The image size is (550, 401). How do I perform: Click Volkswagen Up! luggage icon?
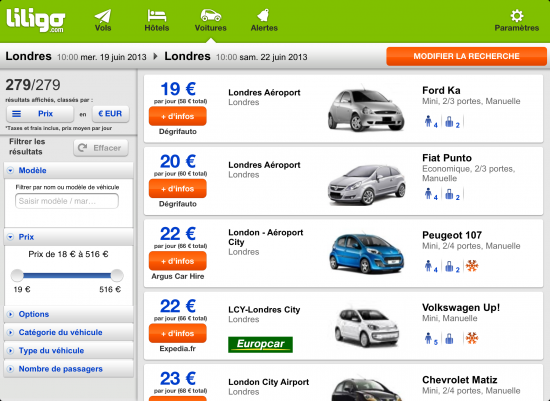449,339
